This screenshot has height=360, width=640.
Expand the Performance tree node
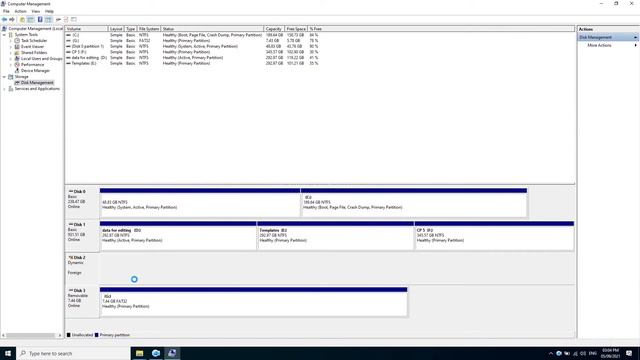coord(11,64)
